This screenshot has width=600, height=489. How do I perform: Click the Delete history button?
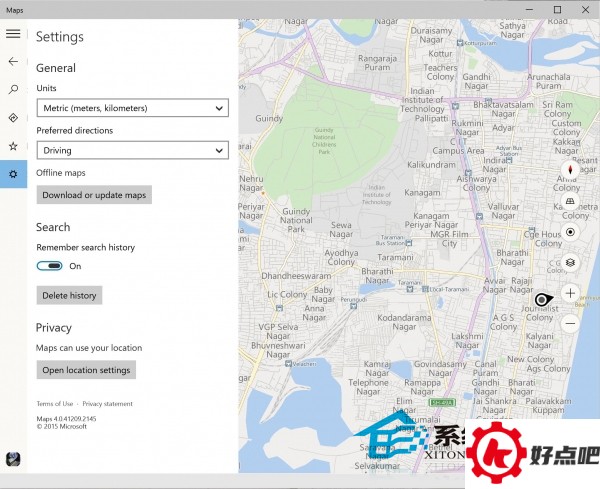pos(69,295)
